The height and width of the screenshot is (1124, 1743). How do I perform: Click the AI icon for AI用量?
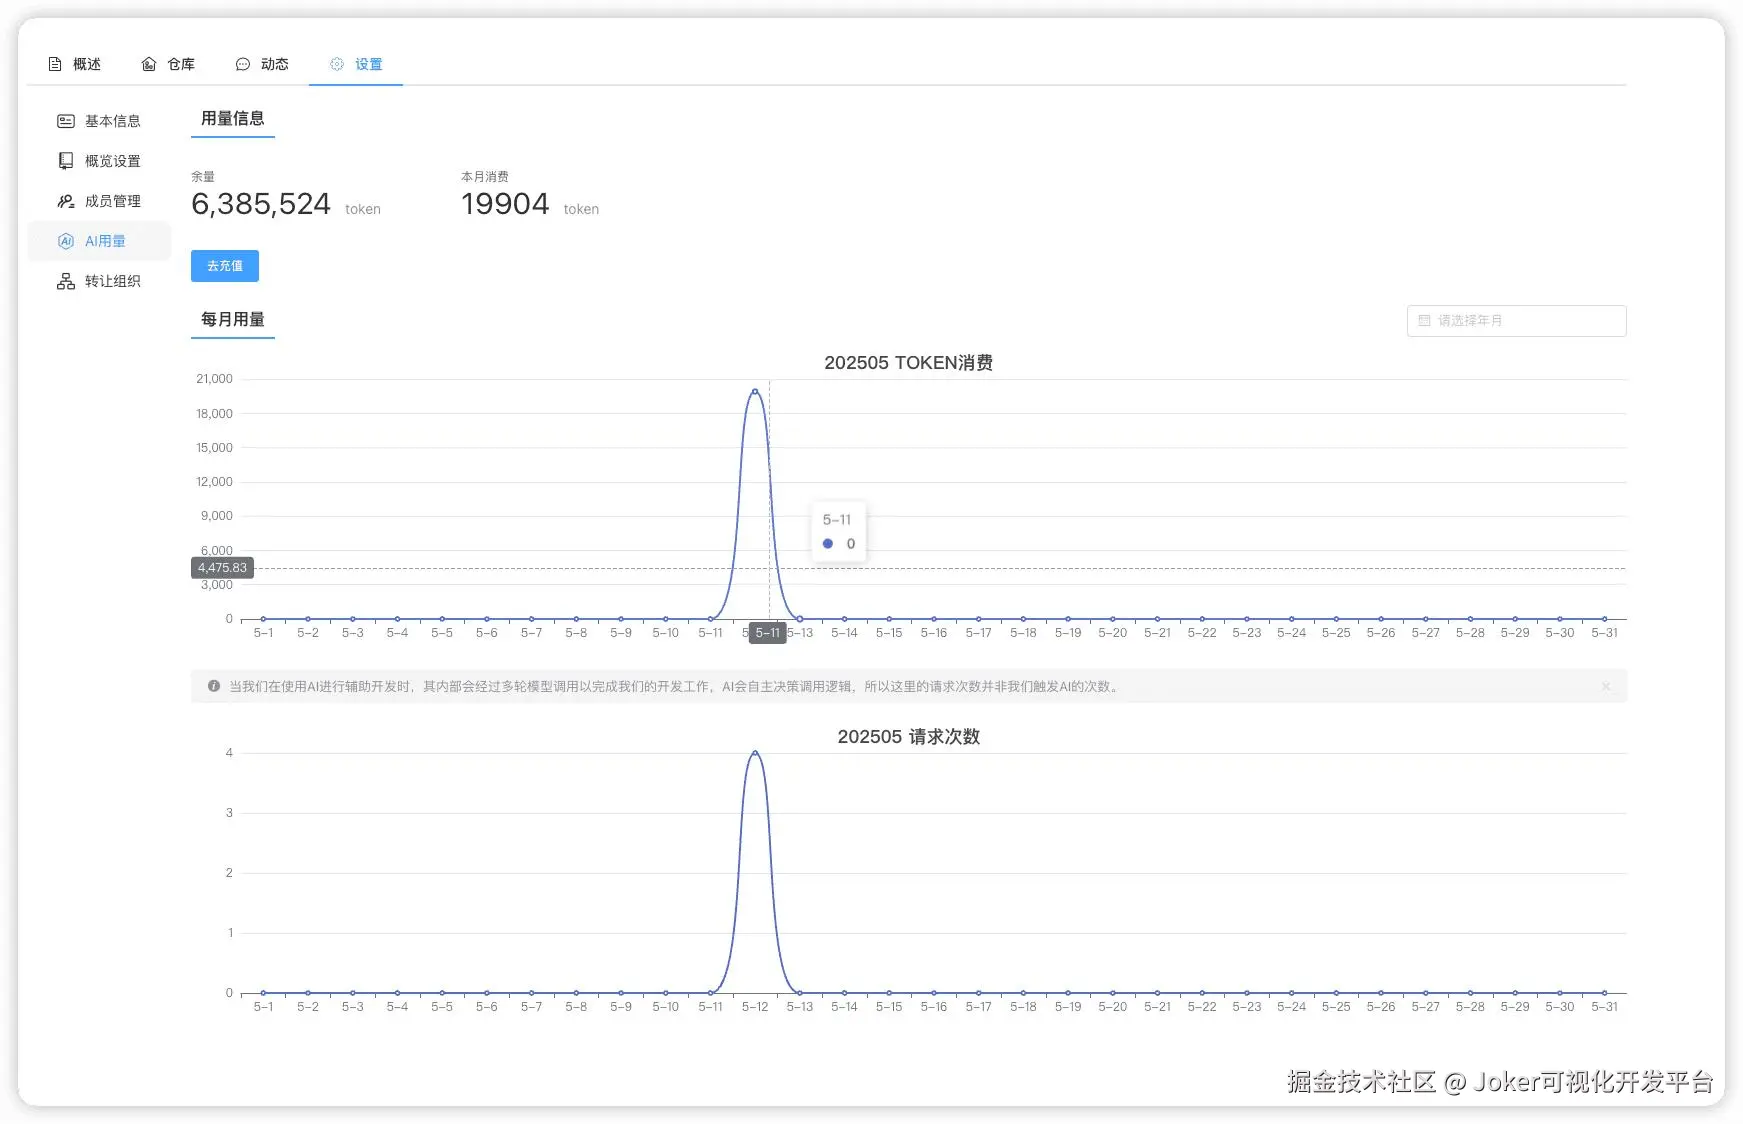point(66,241)
